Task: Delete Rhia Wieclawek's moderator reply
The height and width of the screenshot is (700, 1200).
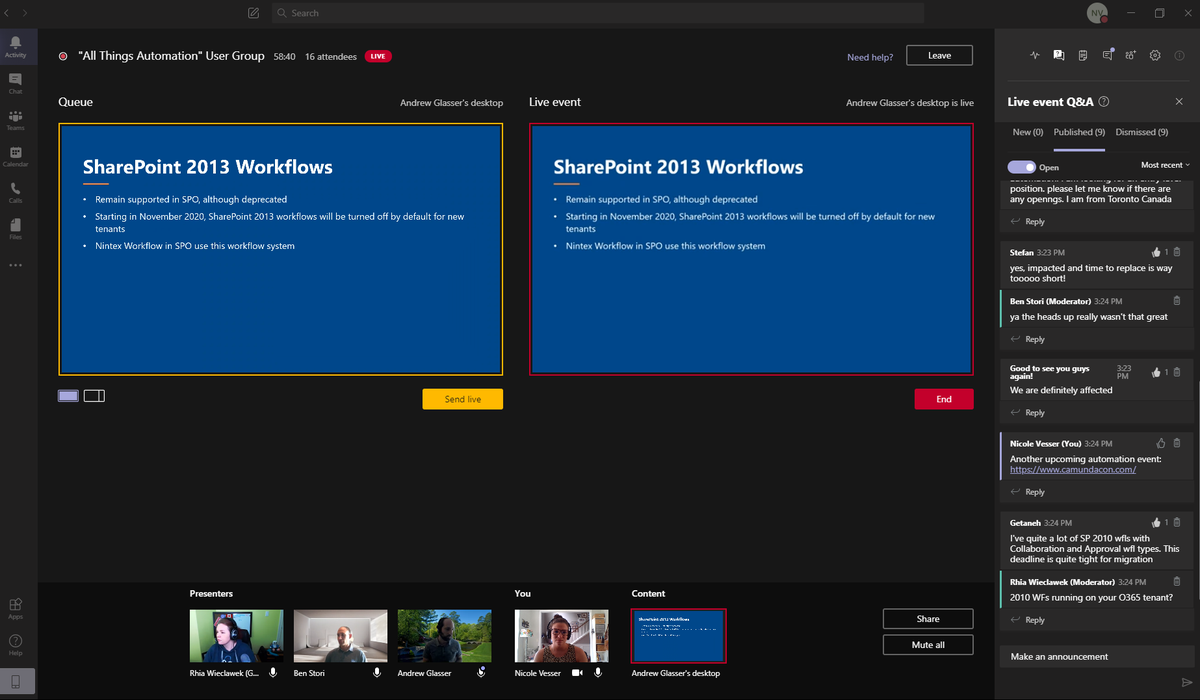Action: [x=1177, y=581]
